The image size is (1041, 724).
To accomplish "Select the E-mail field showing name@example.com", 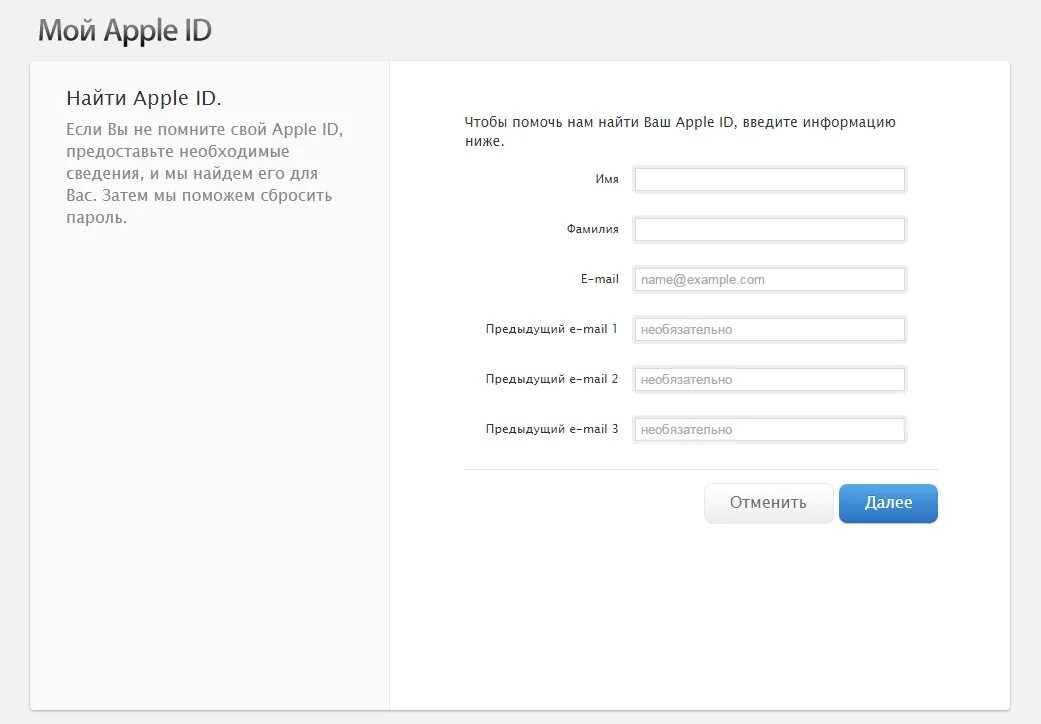I will pos(769,279).
